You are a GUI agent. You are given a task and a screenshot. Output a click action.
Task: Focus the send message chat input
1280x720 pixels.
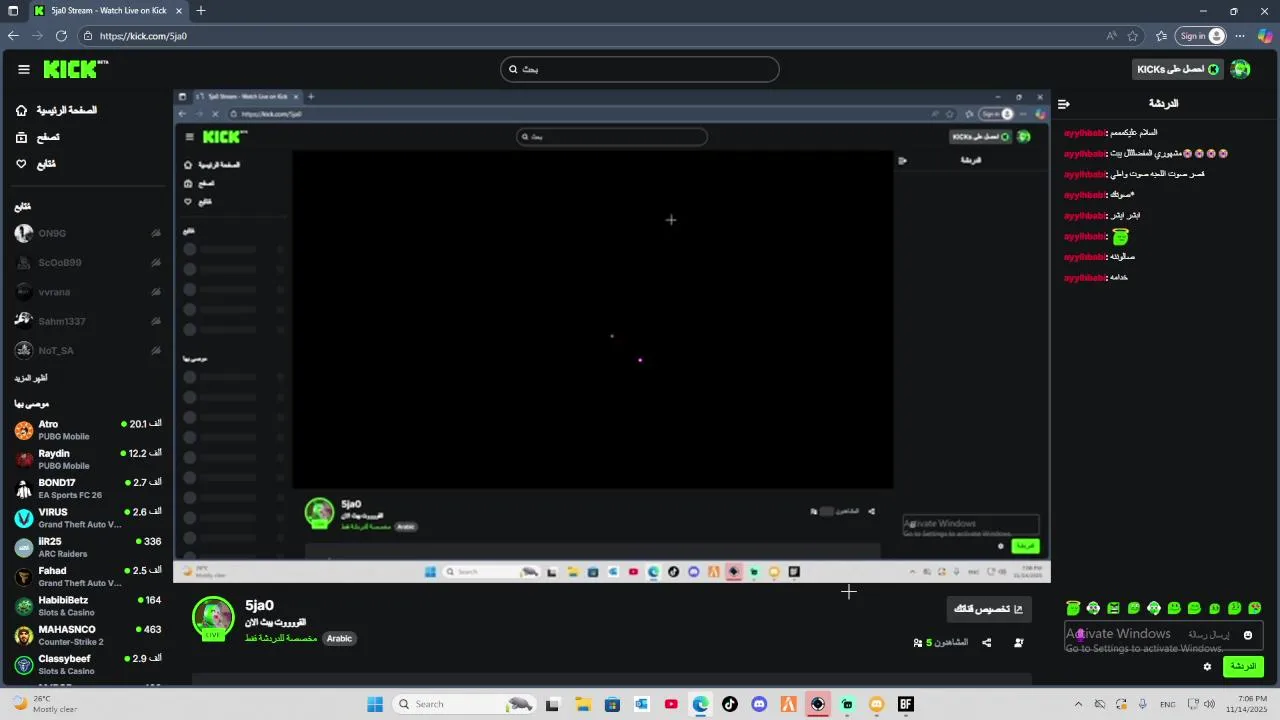[x=1164, y=635]
